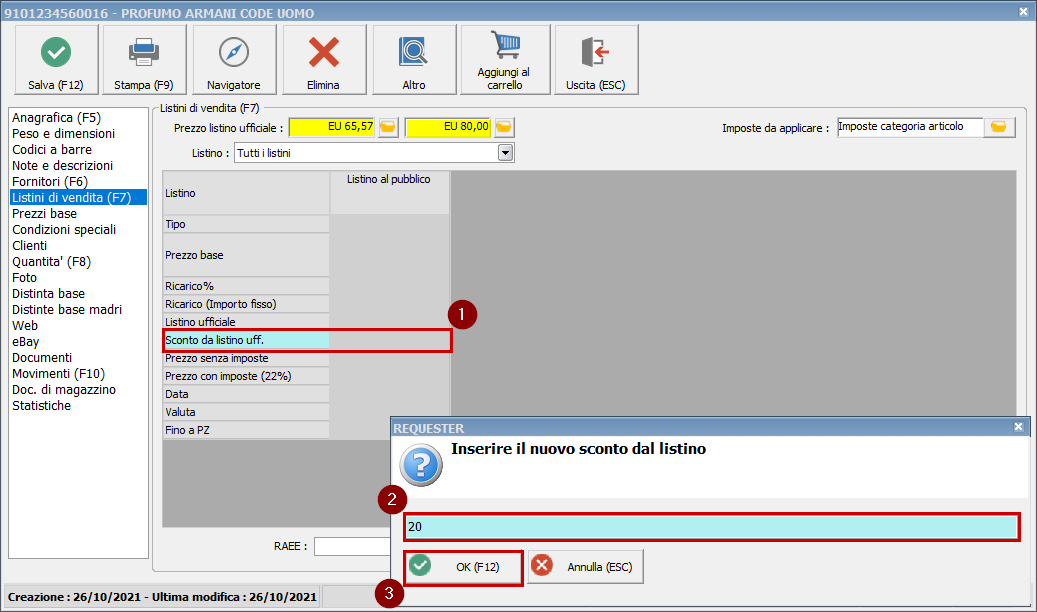Screen dimensions: 1037x612
Task: Click the red X Elimina icon
Action: (x=323, y=52)
